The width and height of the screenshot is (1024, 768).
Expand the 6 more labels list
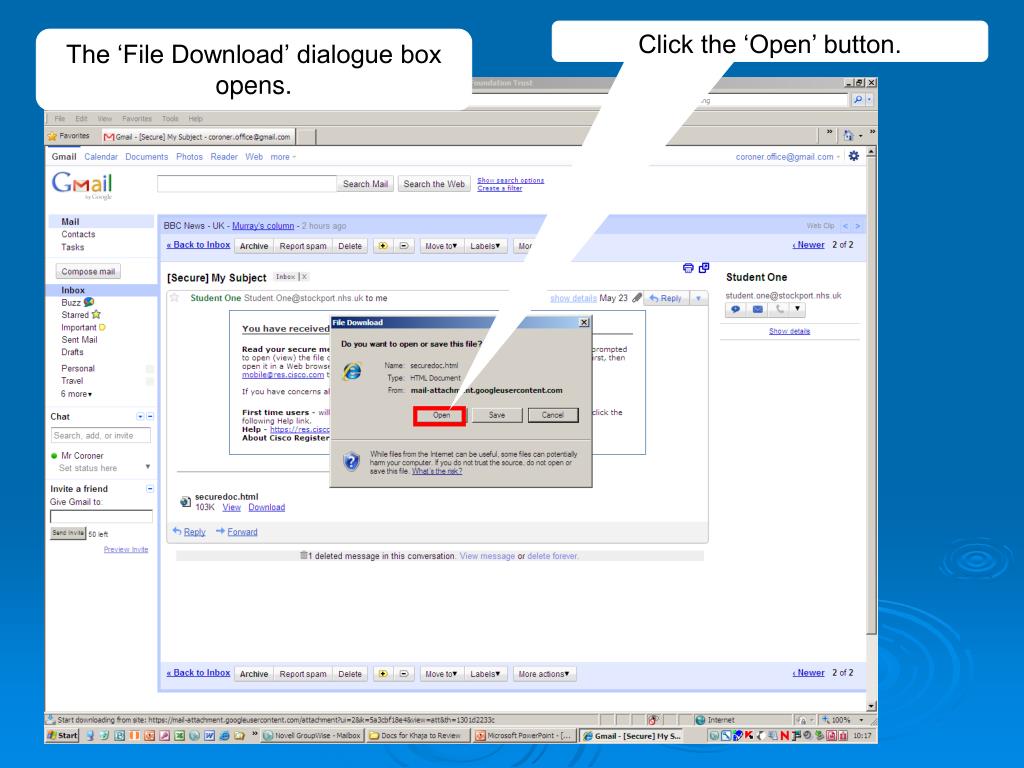pos(76,394)
